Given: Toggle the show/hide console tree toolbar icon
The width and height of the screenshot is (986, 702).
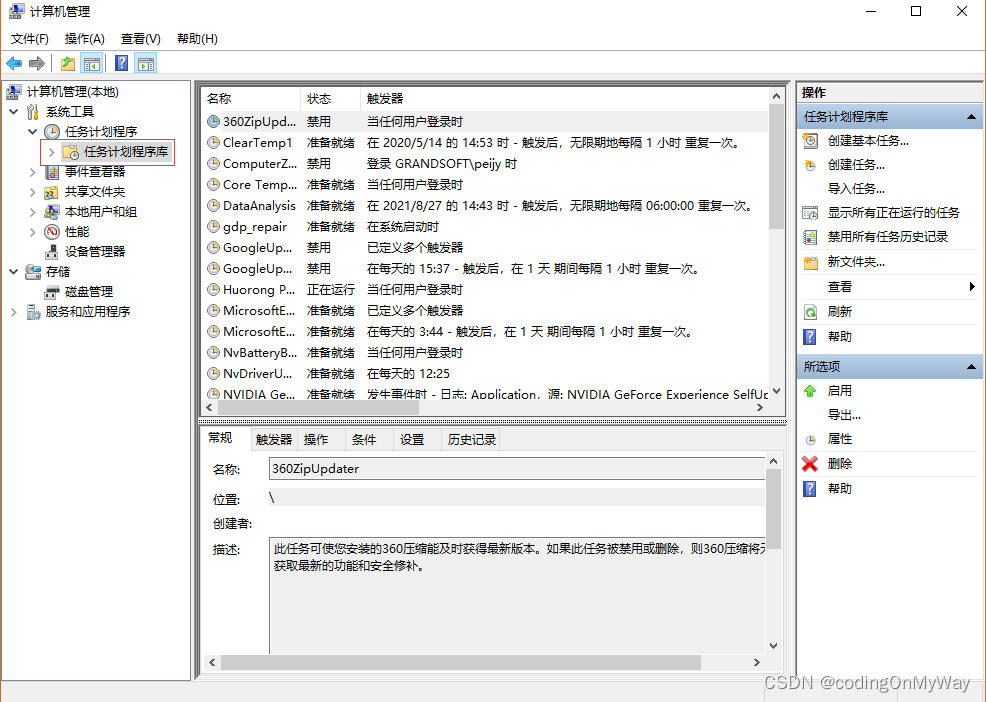Looking at the screenshot, I should tap(92, 64).
